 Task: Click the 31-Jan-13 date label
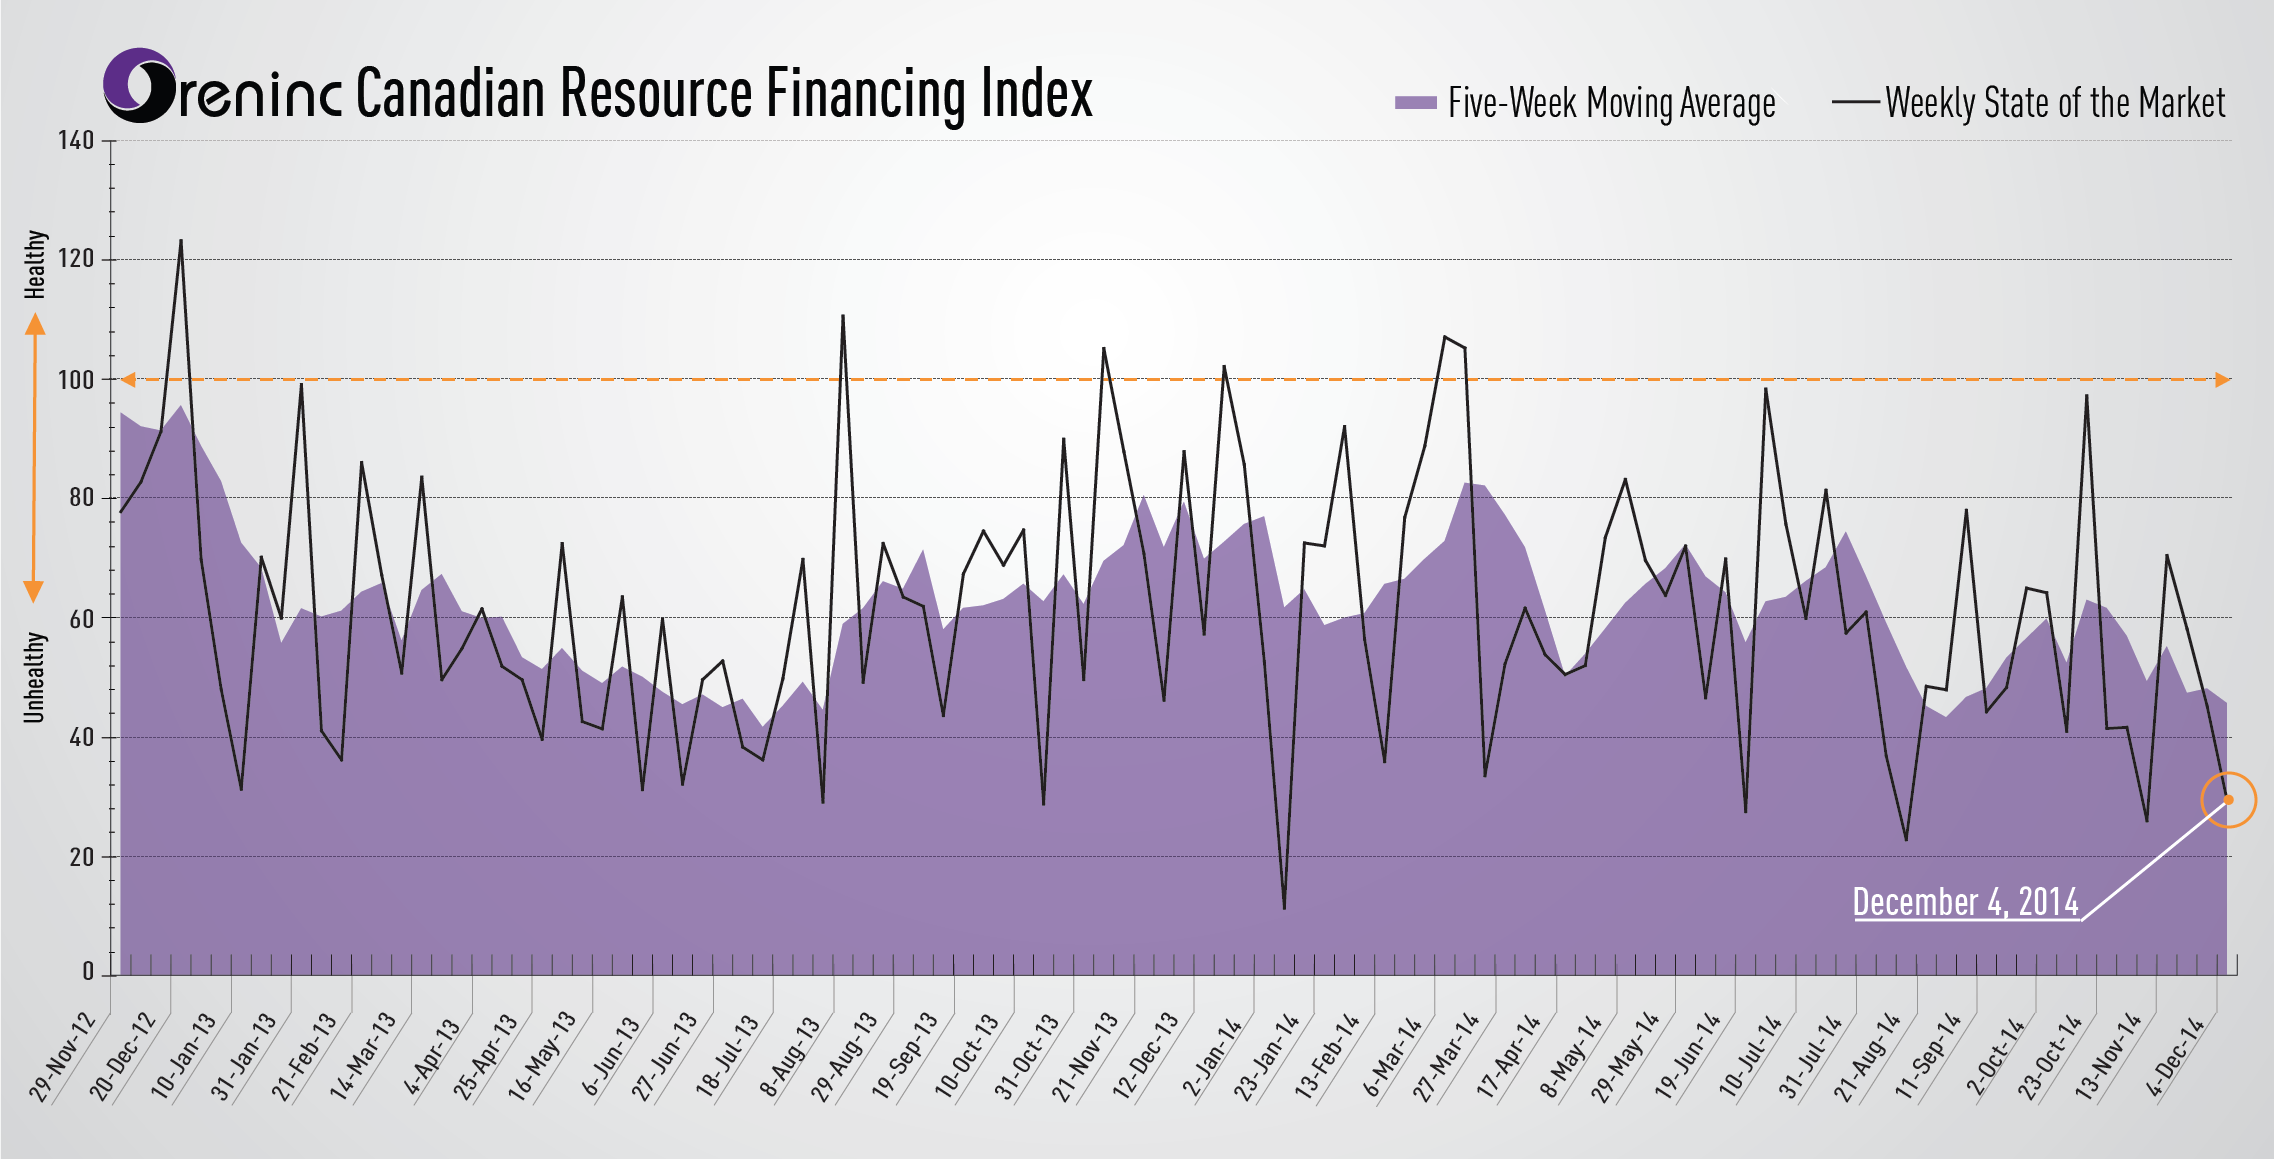[245, 1056]
